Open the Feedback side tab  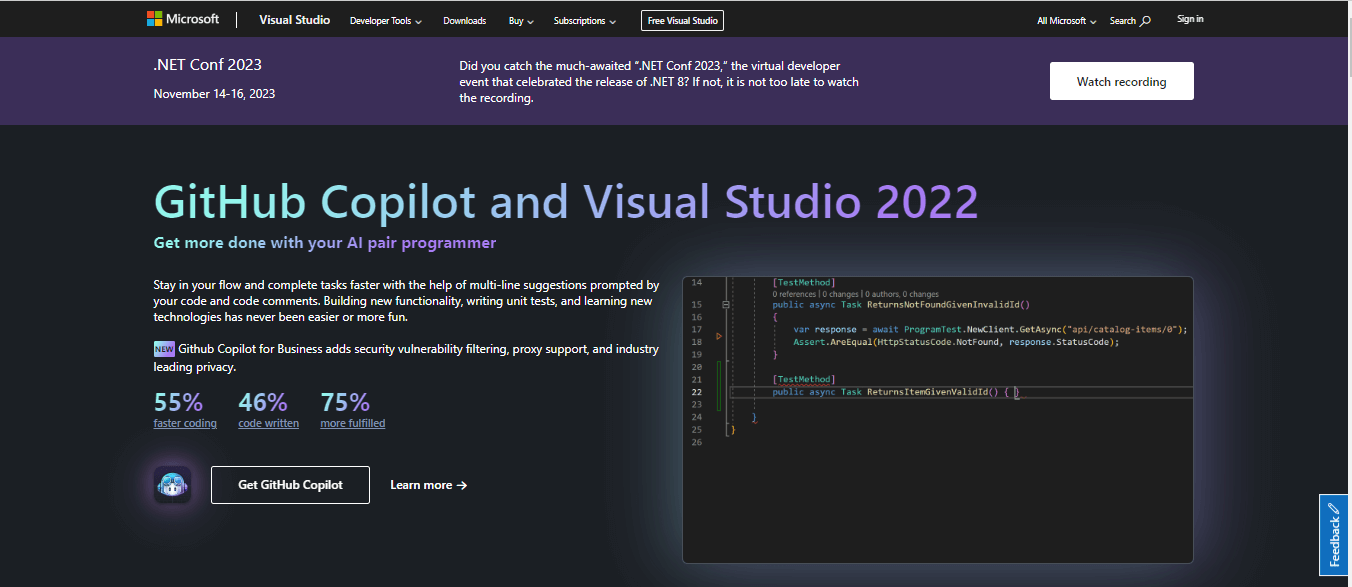(1334, 535)
